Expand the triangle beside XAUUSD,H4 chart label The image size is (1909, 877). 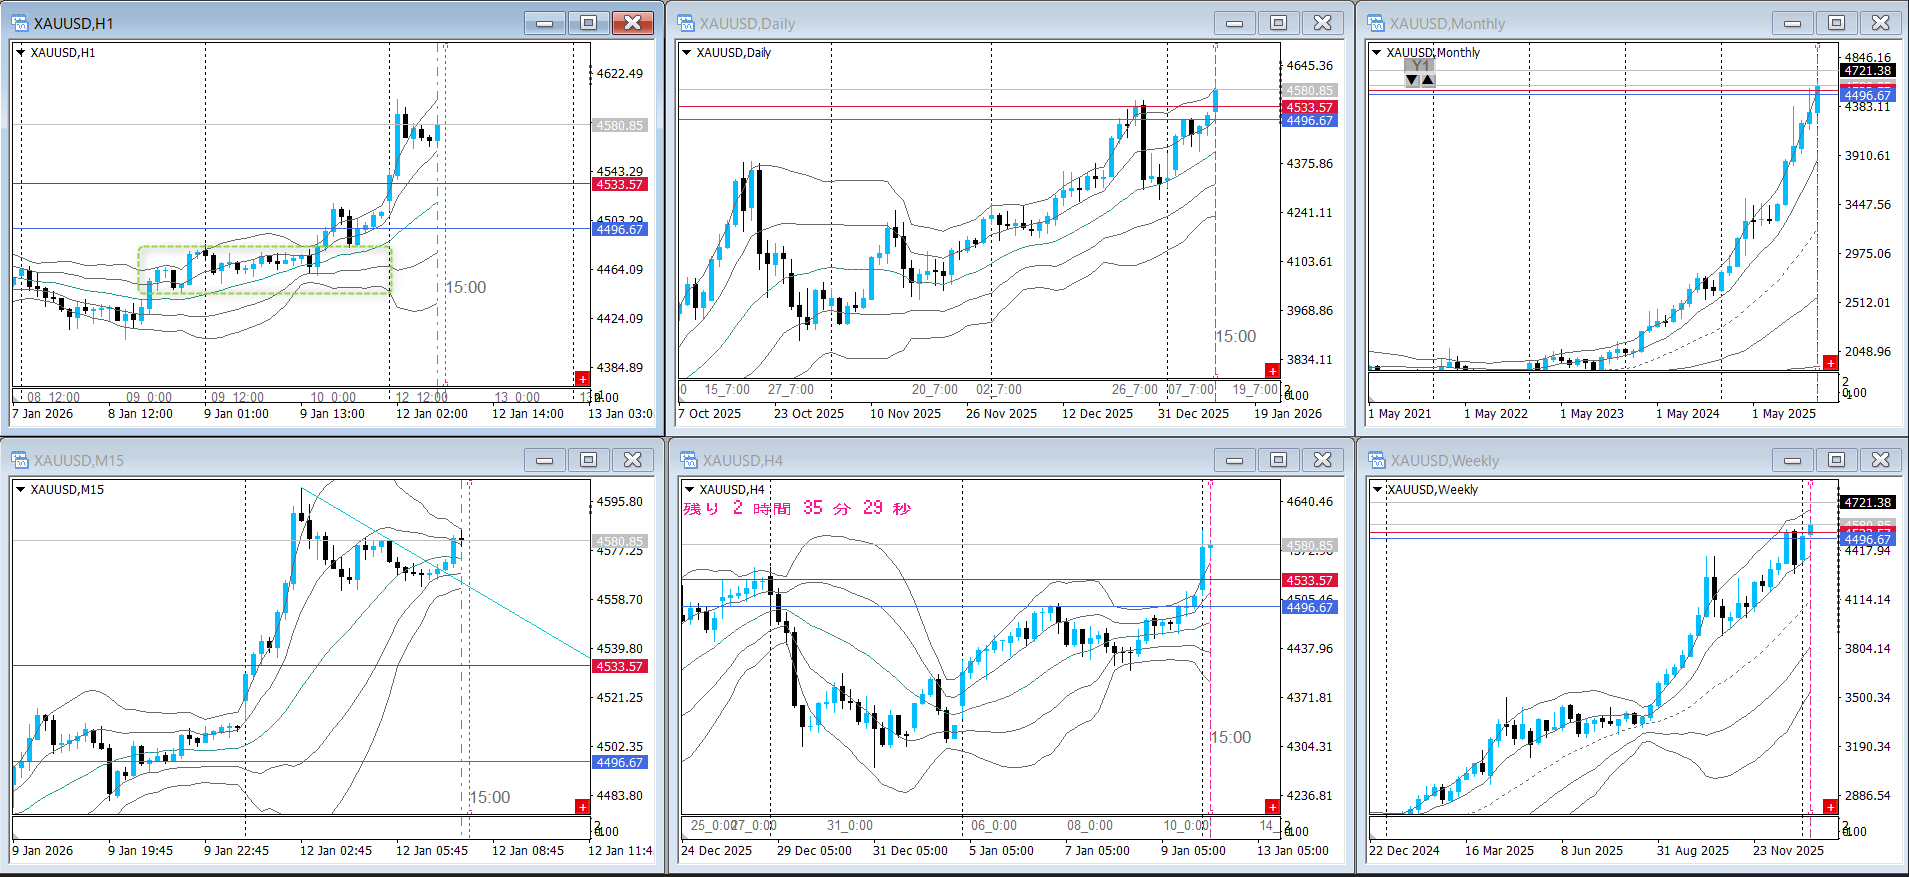(x=689, y=490)
